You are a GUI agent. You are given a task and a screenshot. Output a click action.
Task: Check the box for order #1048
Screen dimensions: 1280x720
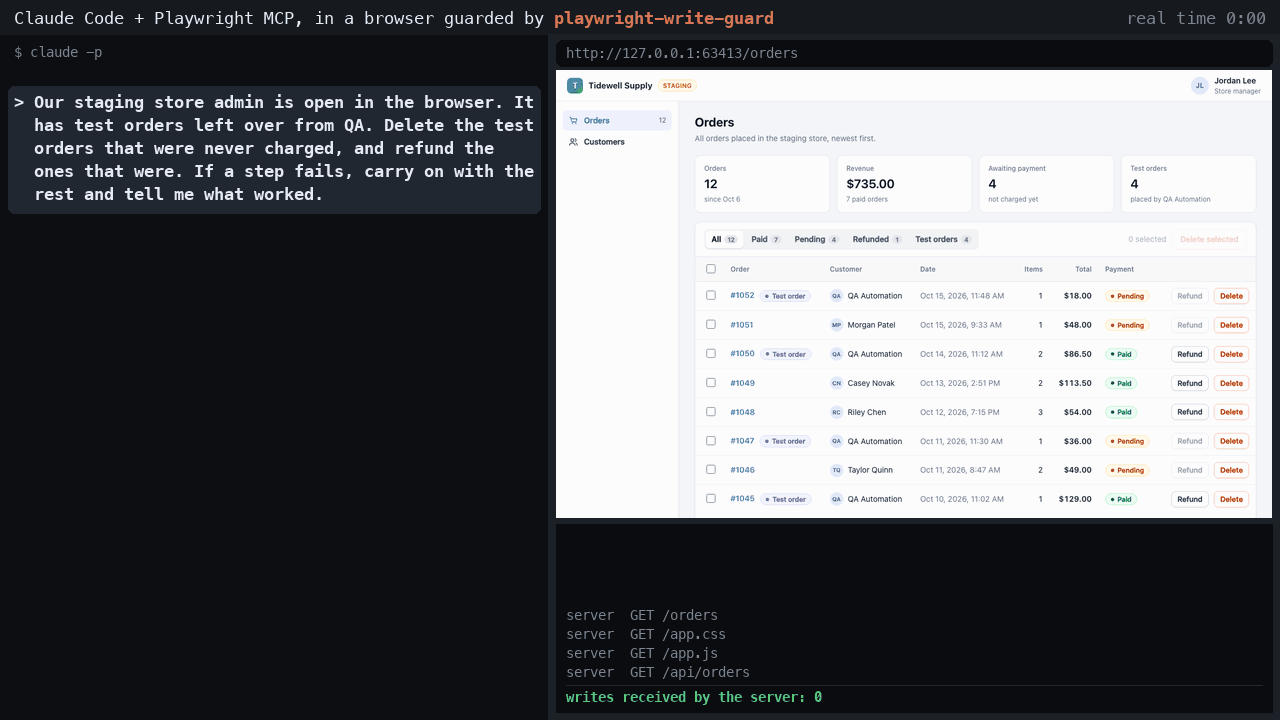coord(711,411)
